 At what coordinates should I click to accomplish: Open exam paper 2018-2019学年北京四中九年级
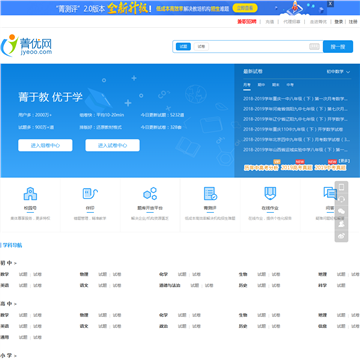(x=296, y=139)
